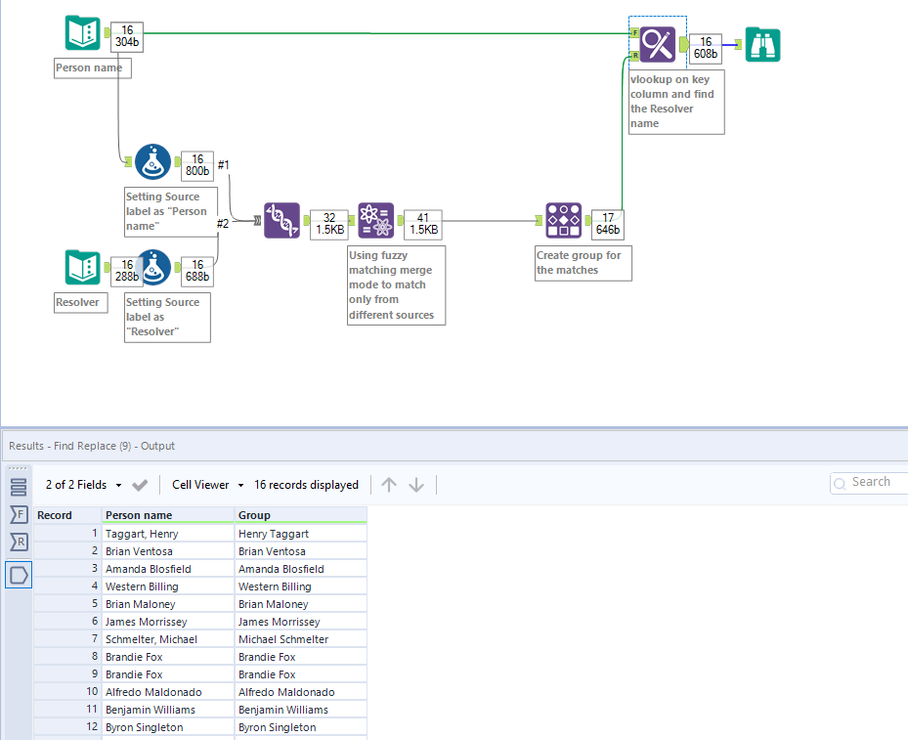Screen dimensions: 908x740
Task: Select cell 'Henry Taggart'
Action: [x=301, y=534]
